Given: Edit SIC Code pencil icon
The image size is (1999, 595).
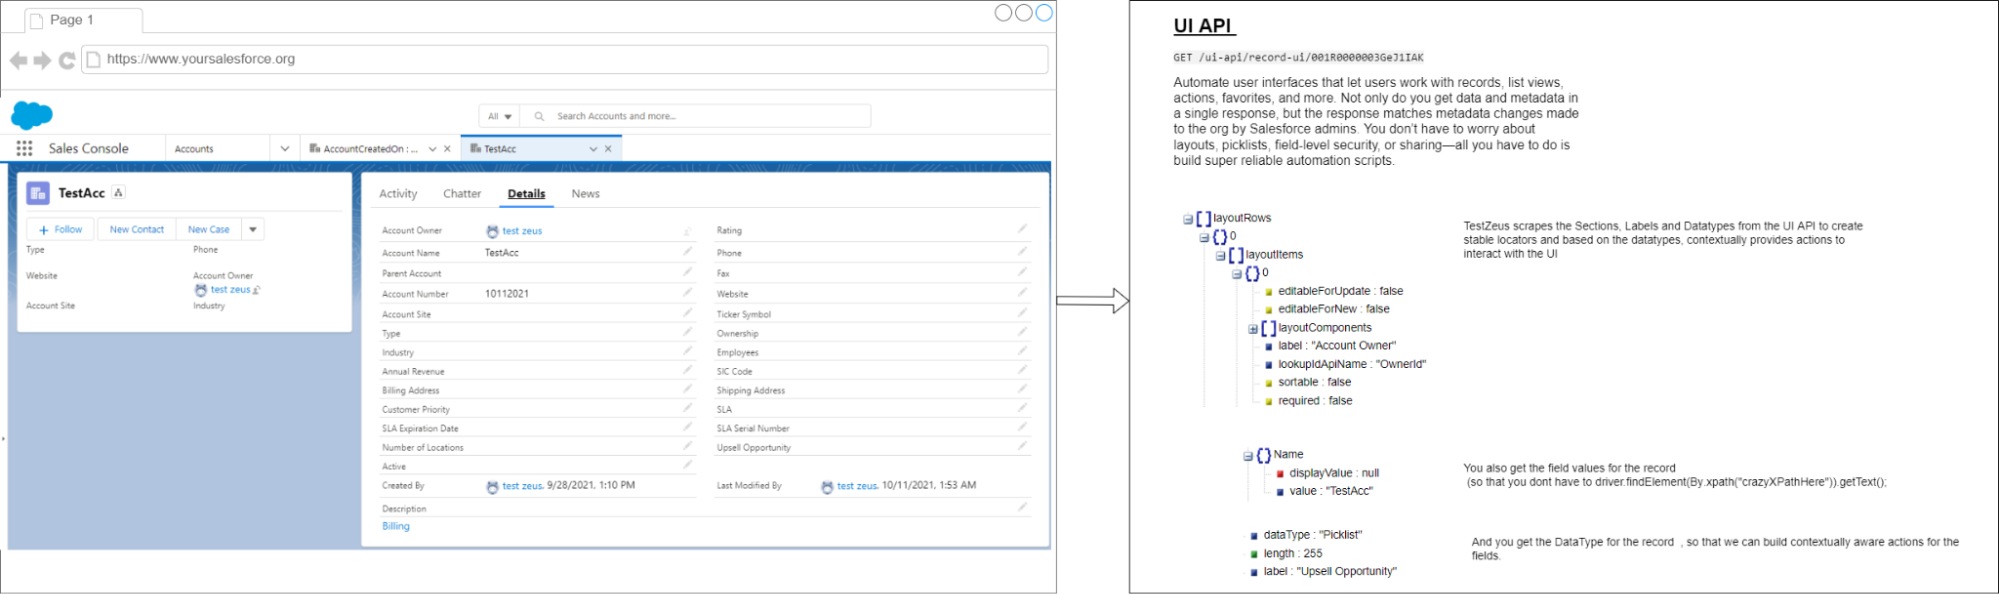Looking at the screenshot, I should (x=1022, y=369).
